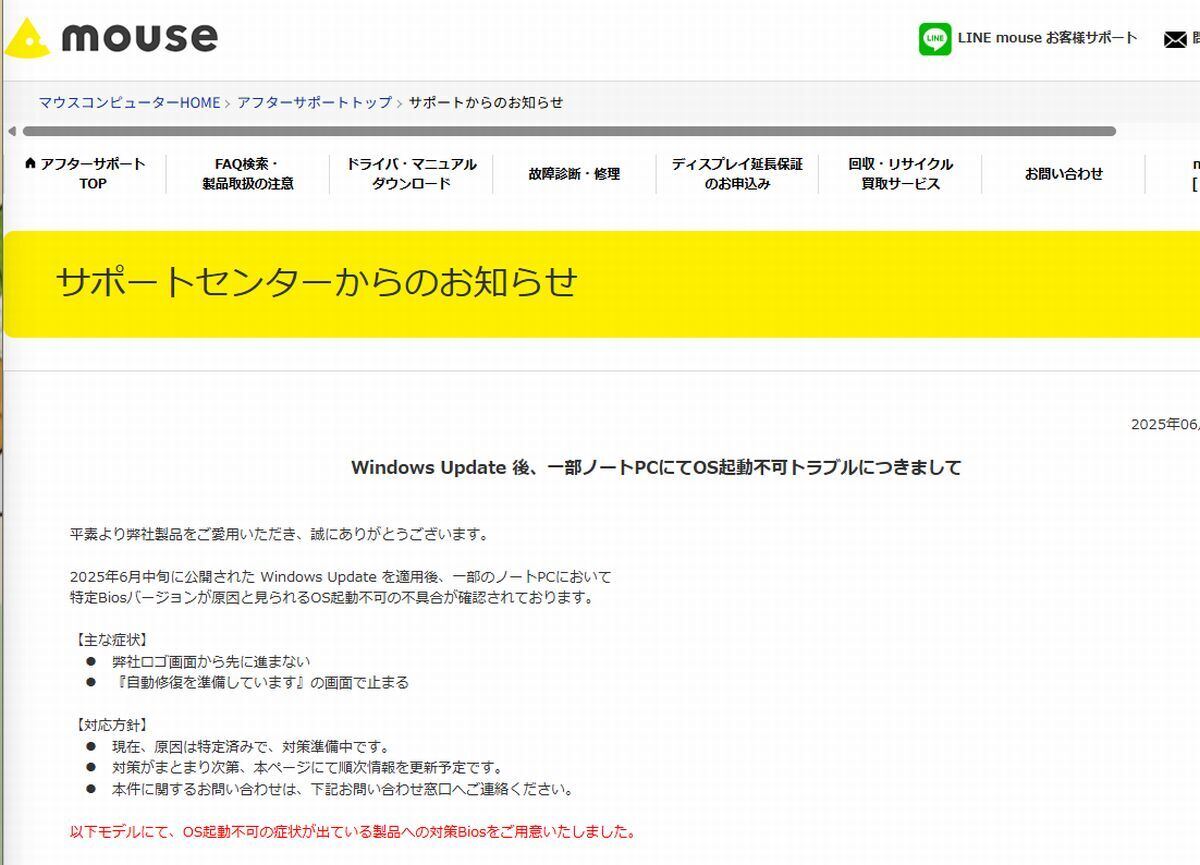Open ディスプレイ延長保証のお申込み menu item
The width and height of the screenshot is (1200, 865).
(x=737, y=173)
